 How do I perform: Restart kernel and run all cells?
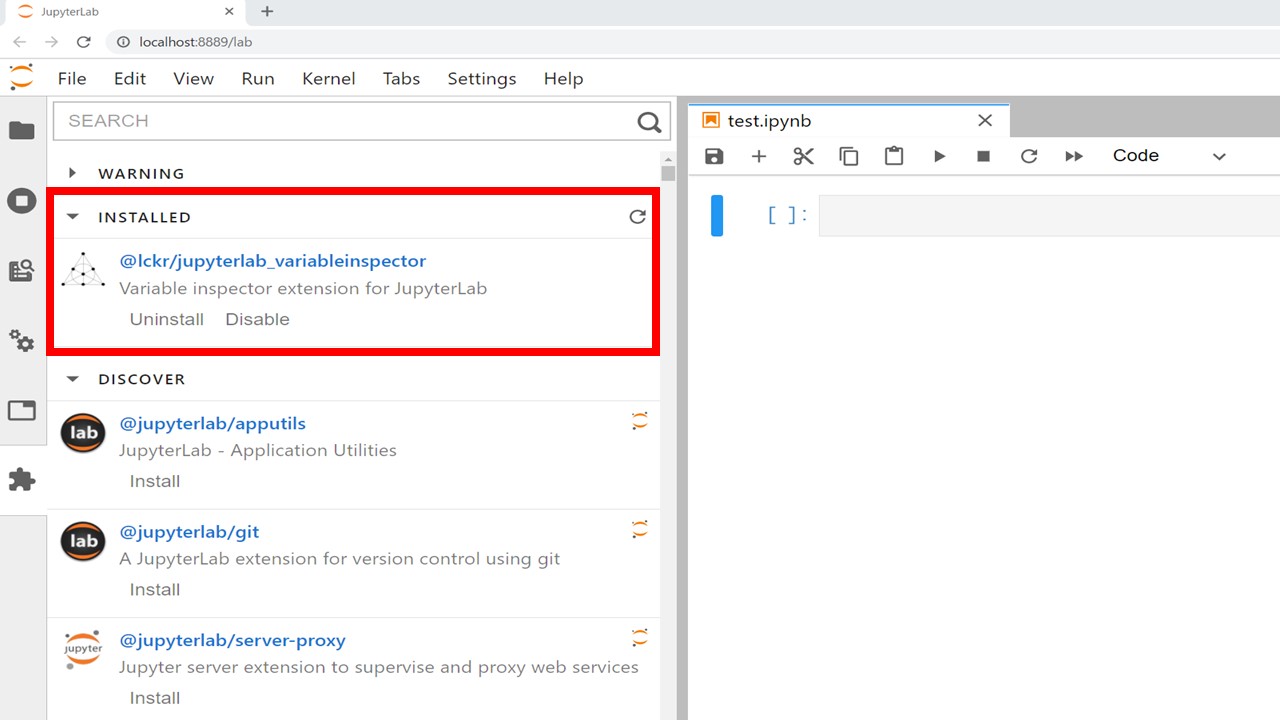(1074, 156)
